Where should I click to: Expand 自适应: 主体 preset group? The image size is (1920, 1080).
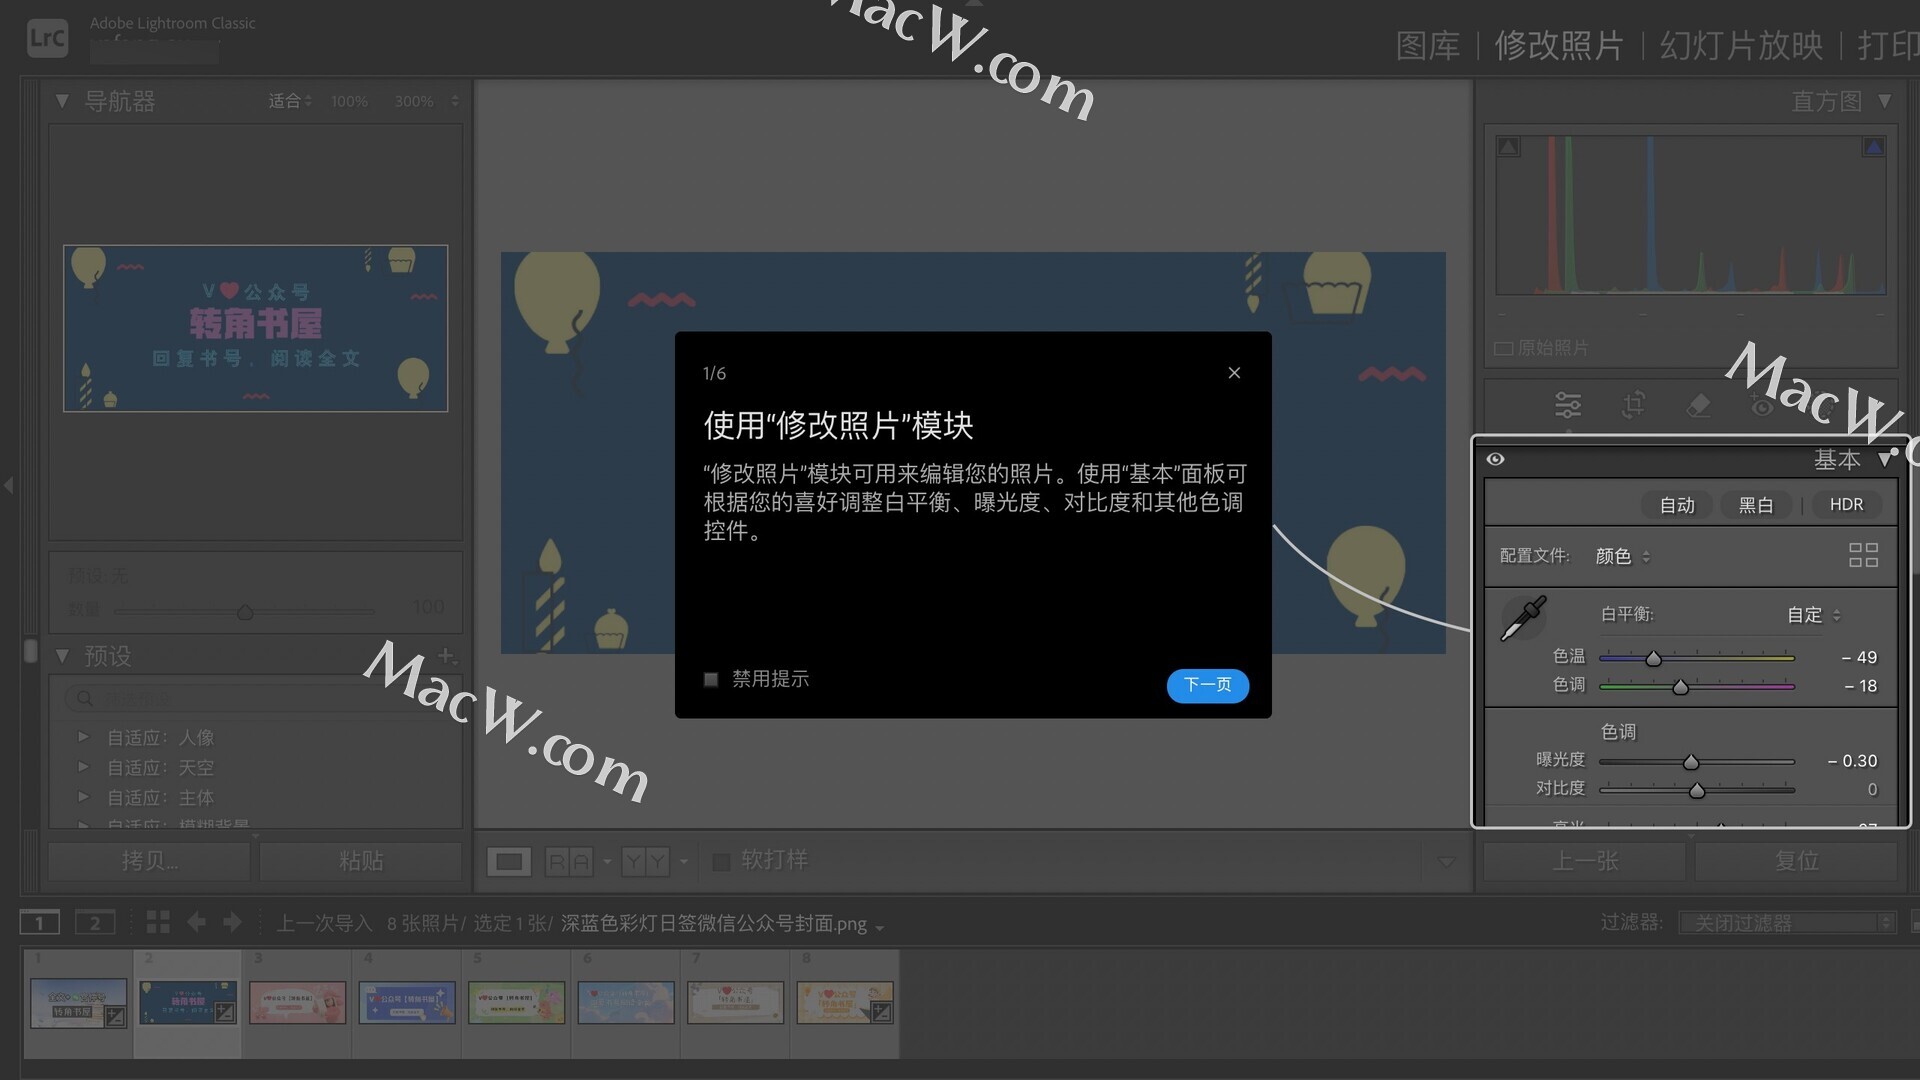[x=84, y=797]
